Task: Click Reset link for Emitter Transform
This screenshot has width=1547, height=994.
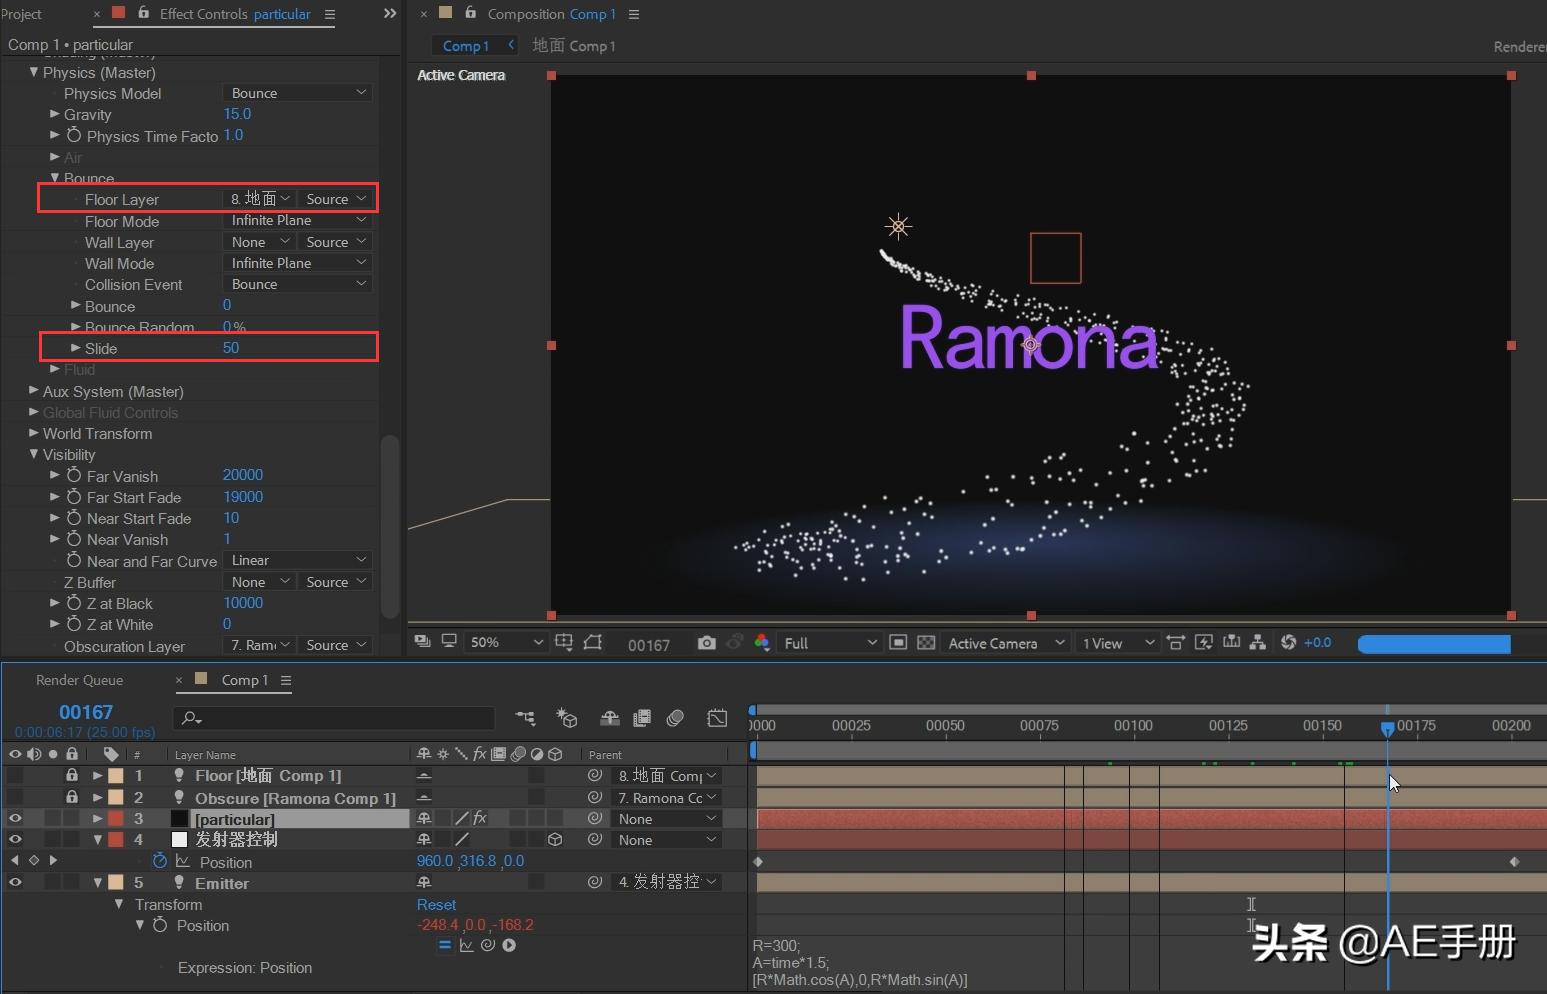Action: tap(436, 904)
